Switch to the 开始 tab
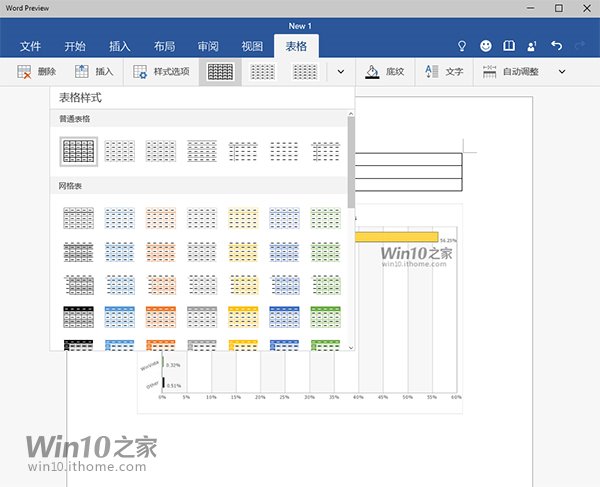 coord(75,46)
